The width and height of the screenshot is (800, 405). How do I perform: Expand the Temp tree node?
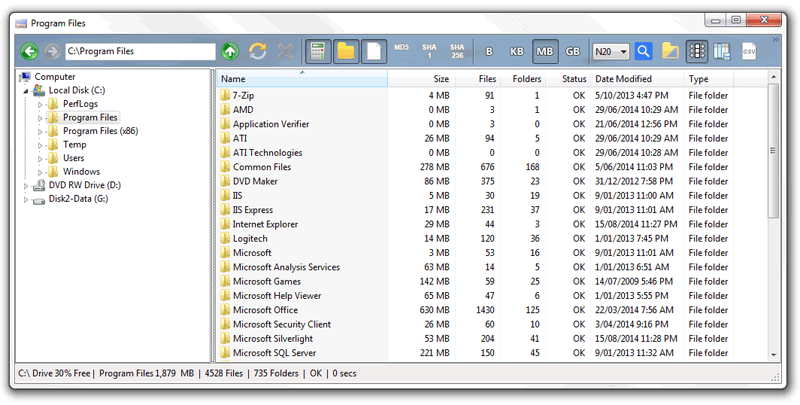(x=40, y=145)
